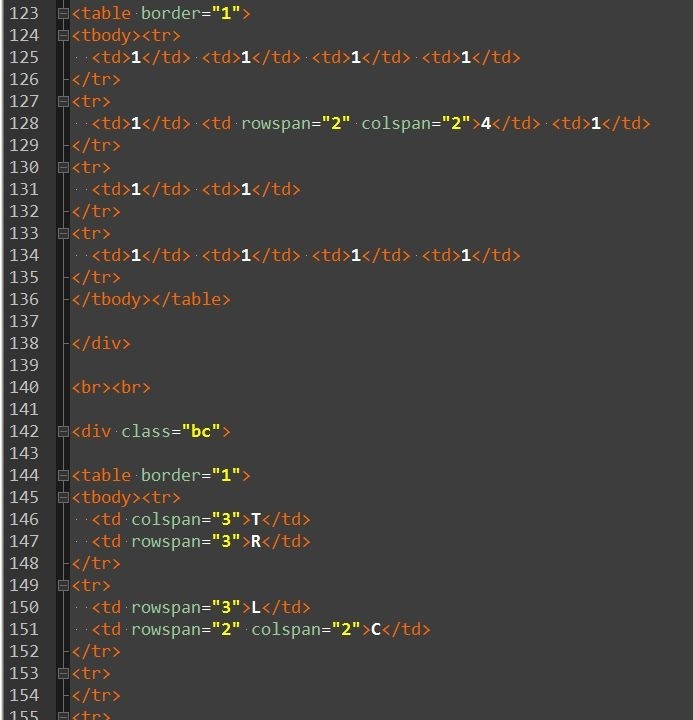Click the third <td>1</td> on line 134
The width and height of the screenshot is (693, 720).
361,255
